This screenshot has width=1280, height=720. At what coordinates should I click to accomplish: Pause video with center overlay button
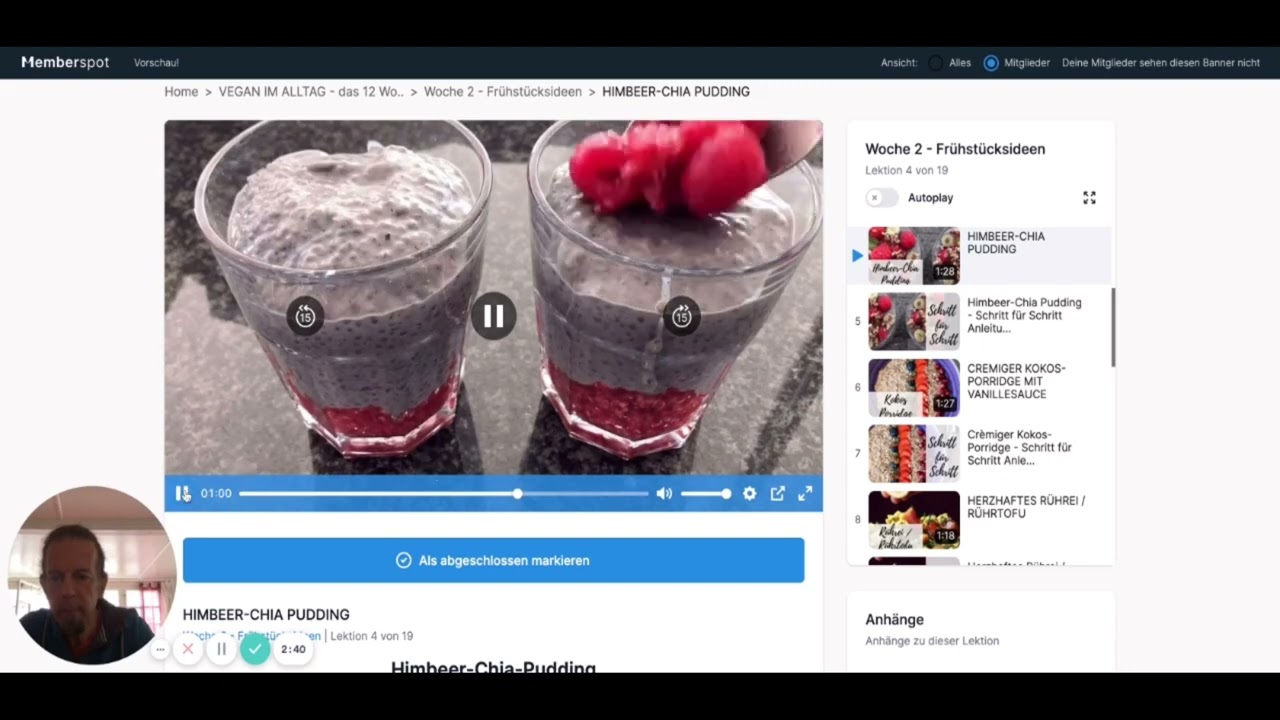[494, 316]
